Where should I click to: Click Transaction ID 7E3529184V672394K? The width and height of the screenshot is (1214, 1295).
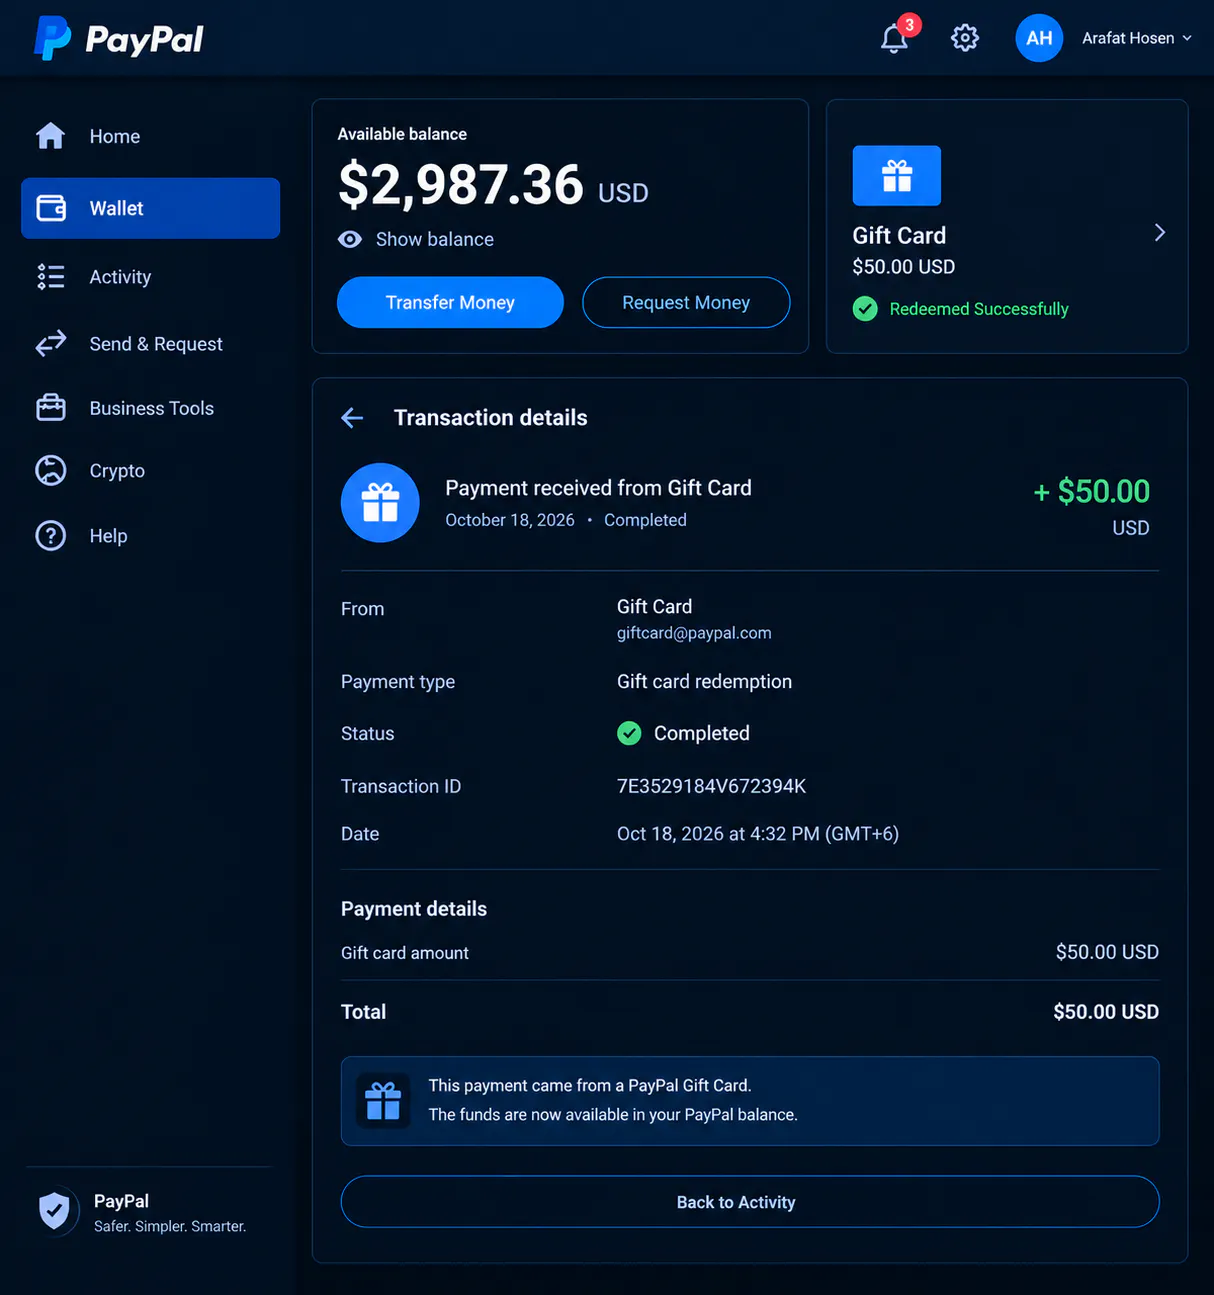point(711,786)
